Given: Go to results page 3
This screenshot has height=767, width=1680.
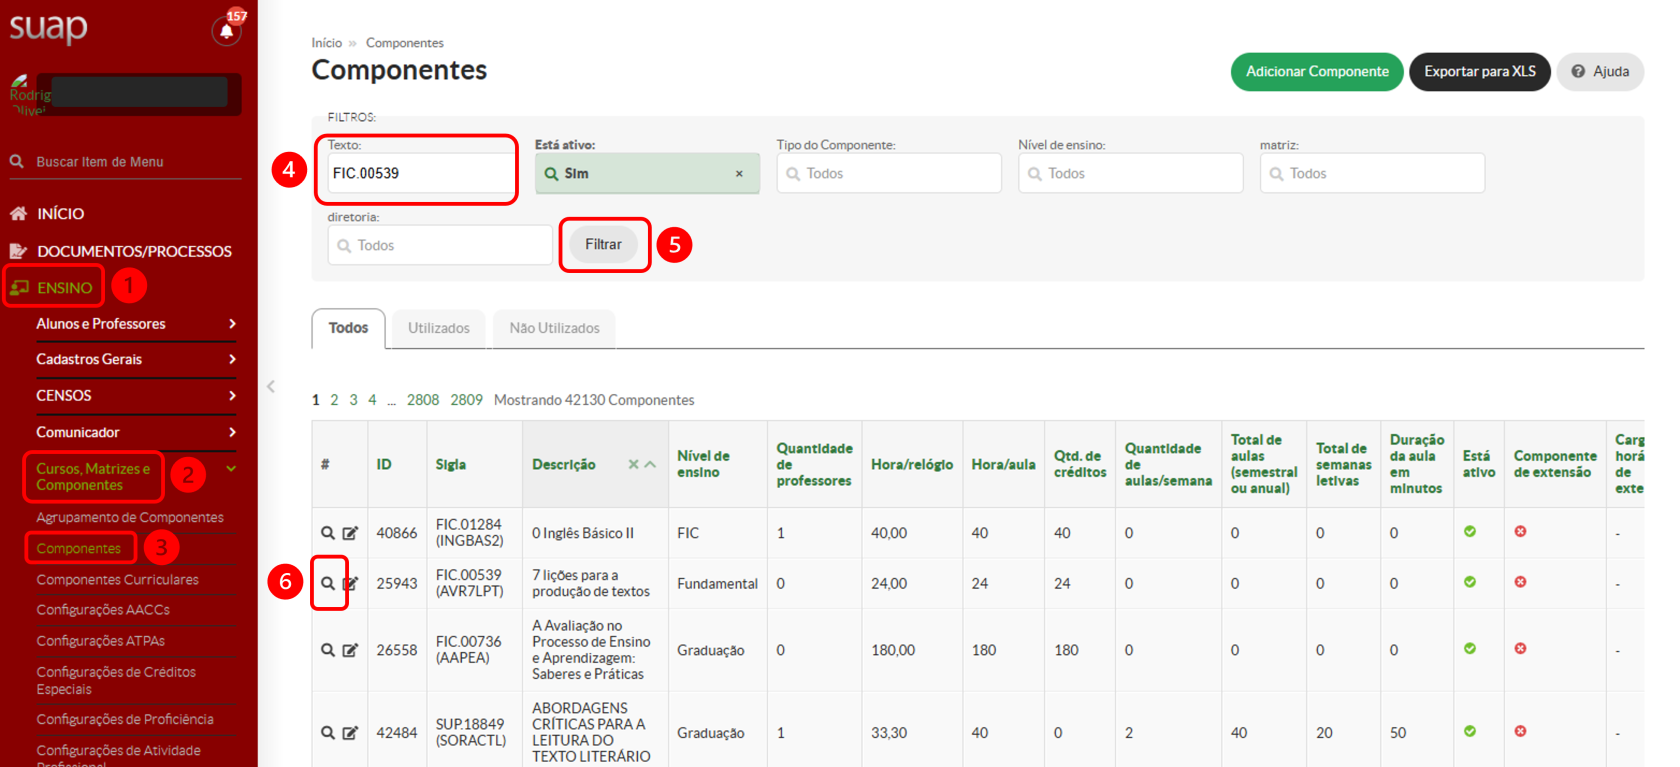Looking at the screenshot, I should [353, 400].
